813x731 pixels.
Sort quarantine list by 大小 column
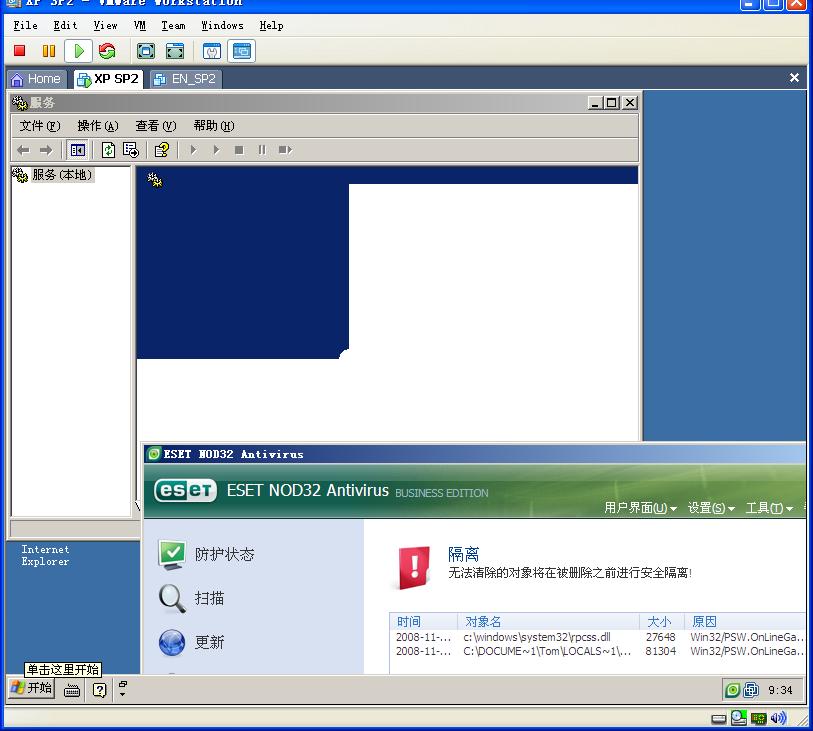662,621
